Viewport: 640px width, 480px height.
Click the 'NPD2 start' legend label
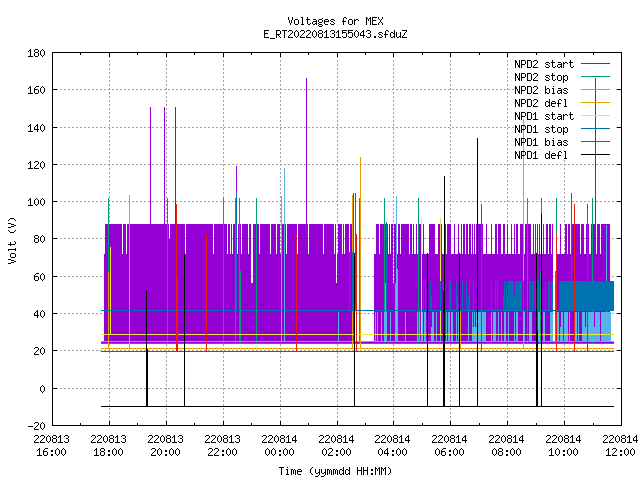coord(544,64)
